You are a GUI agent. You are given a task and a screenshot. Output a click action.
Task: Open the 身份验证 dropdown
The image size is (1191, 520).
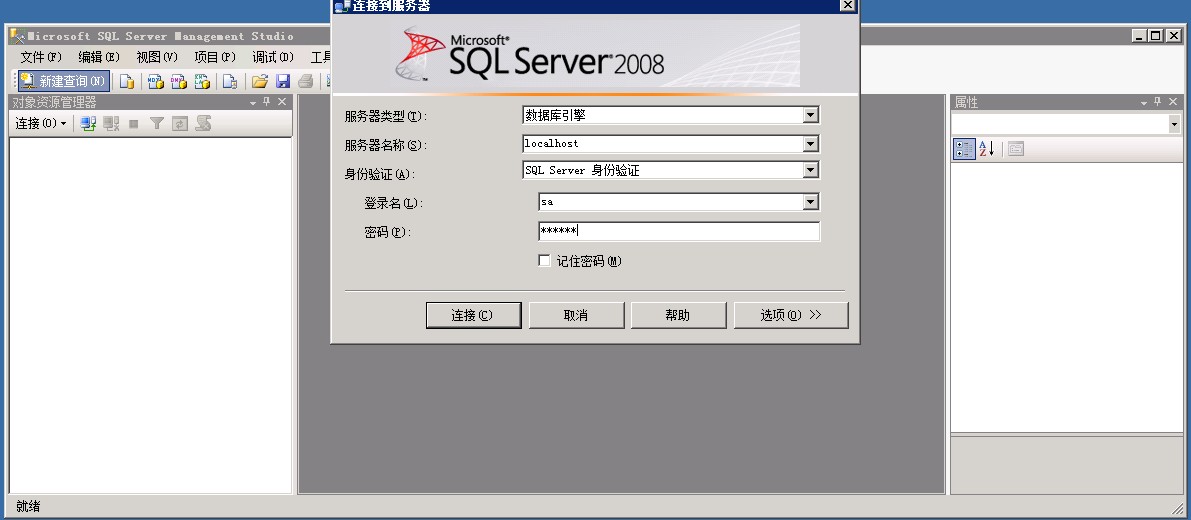(811, 171)
